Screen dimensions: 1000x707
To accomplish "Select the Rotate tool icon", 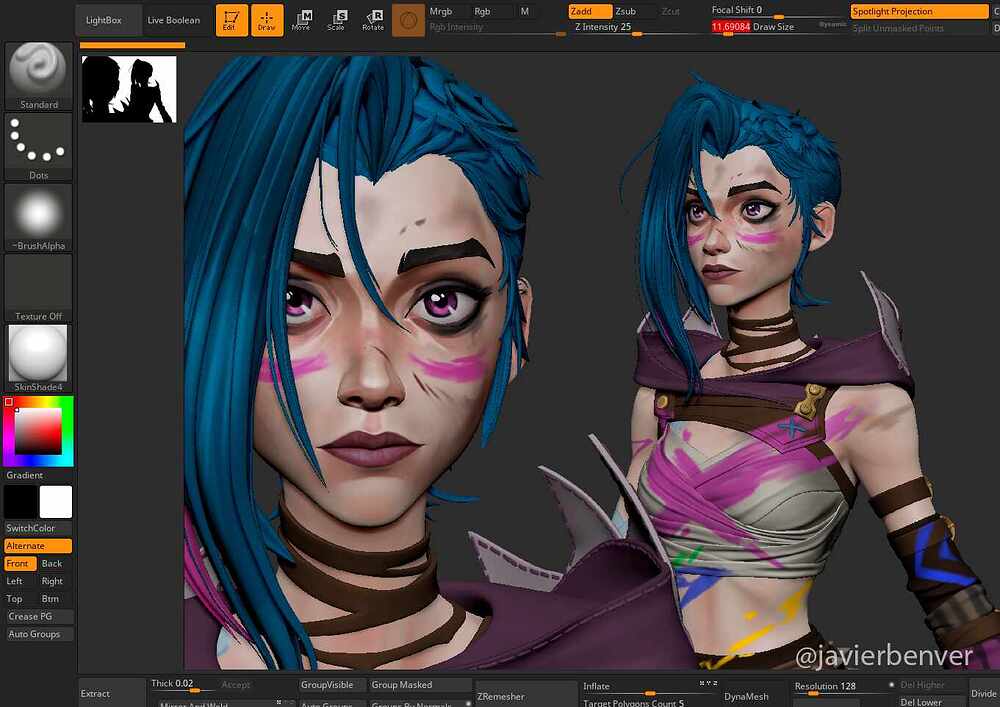I will pos(372,19).
